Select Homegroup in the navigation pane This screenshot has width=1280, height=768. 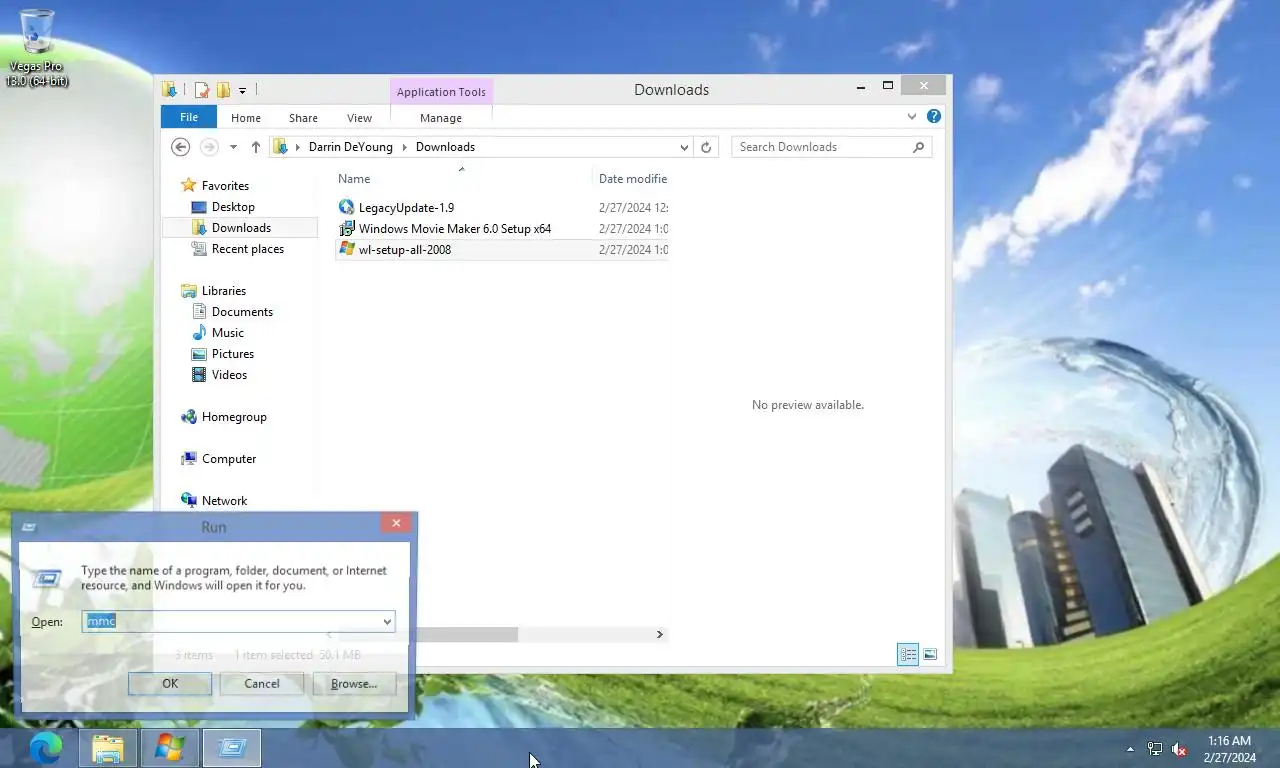click(x=234, y=417)
